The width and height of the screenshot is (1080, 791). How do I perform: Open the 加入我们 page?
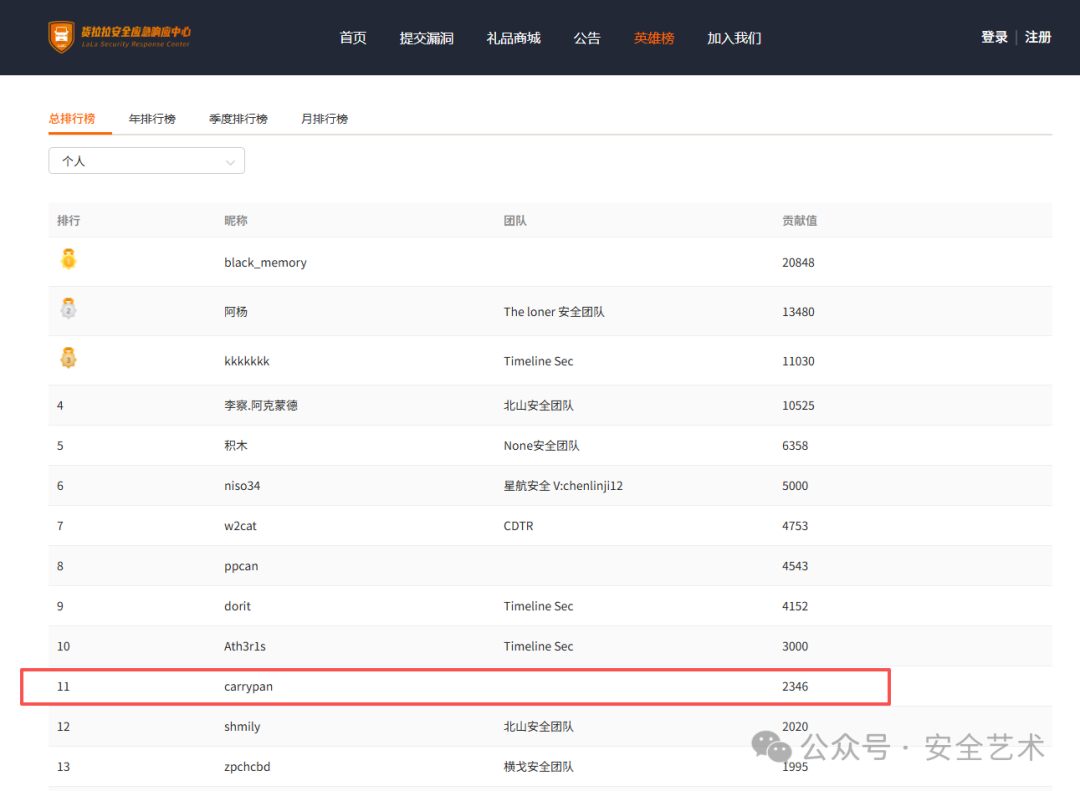click(734, 38)
